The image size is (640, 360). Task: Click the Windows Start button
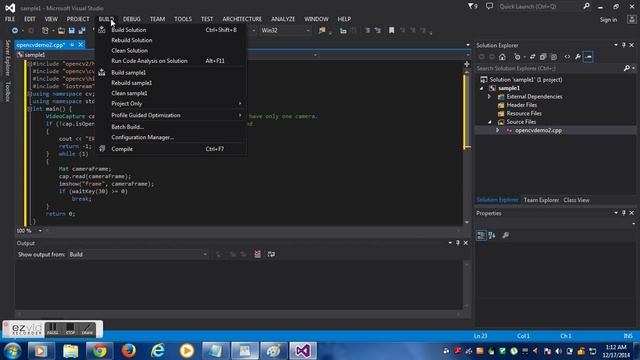click(x=12, y=351)
